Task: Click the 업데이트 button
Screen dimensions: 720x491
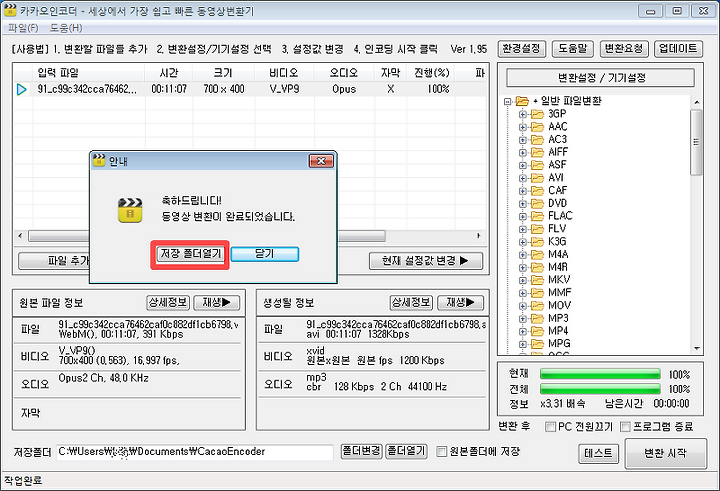Action: coord(678,49)
